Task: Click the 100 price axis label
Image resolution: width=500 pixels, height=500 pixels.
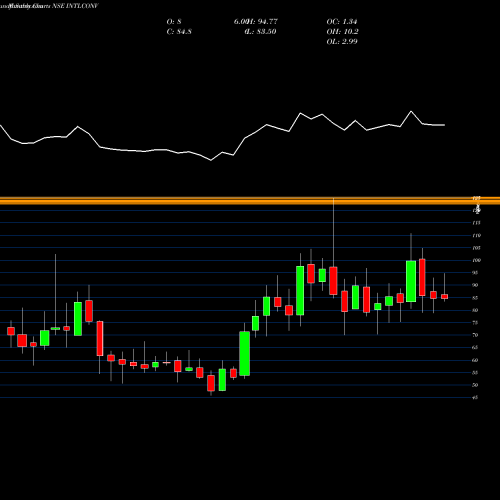Action: pyautogui.click(x=476, y=260)
